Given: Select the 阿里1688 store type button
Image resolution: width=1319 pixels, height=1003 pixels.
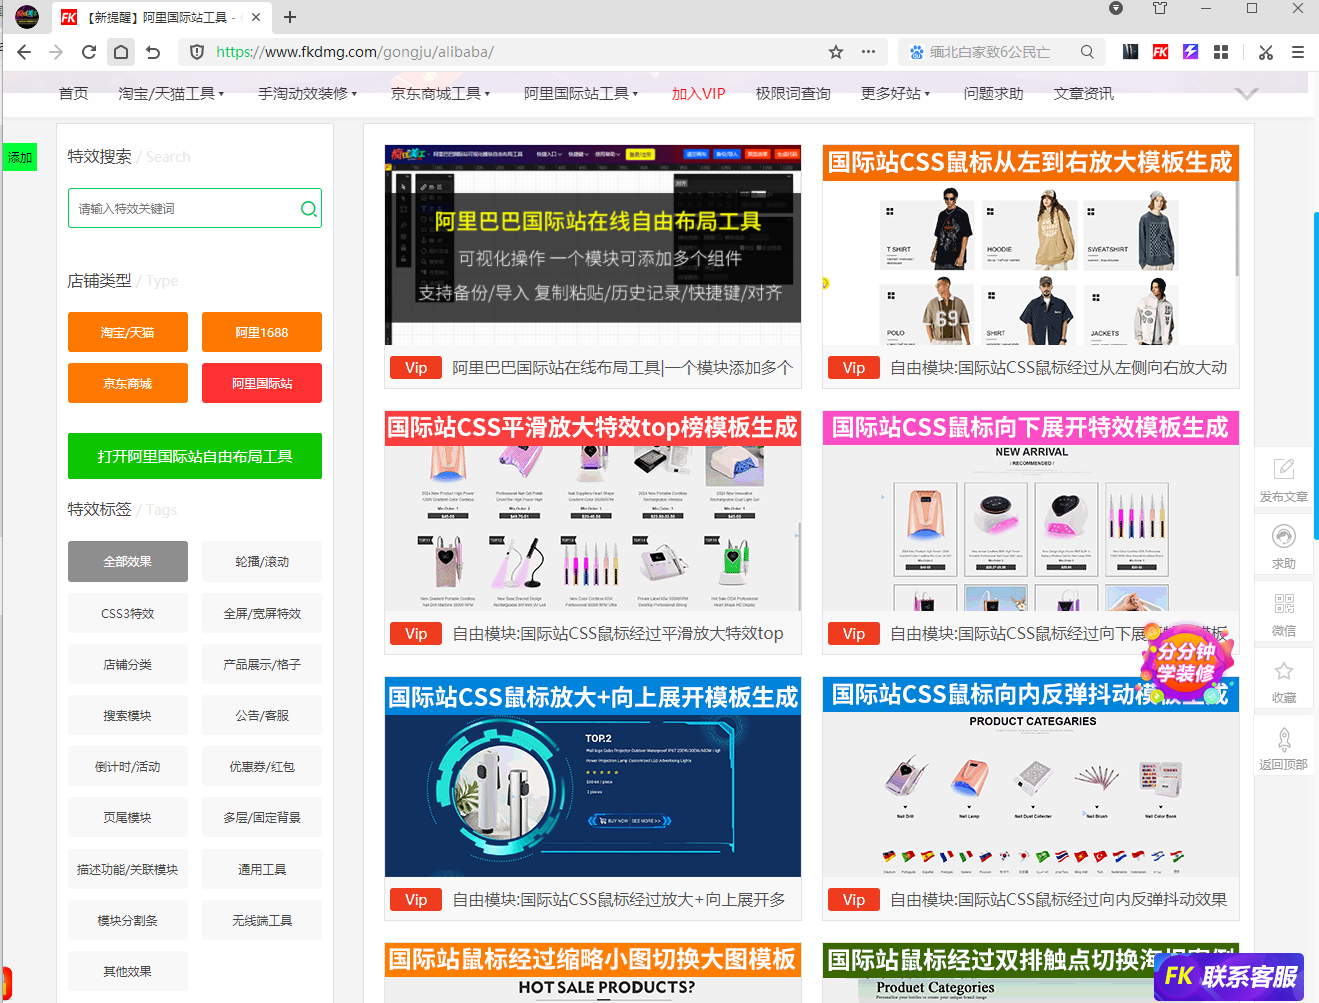Looking at the screenshot, I should (262, 332).
